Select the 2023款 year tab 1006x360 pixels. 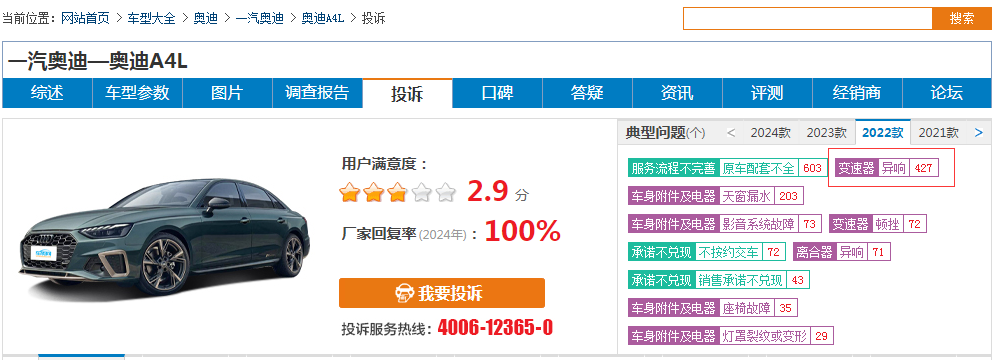826,133
